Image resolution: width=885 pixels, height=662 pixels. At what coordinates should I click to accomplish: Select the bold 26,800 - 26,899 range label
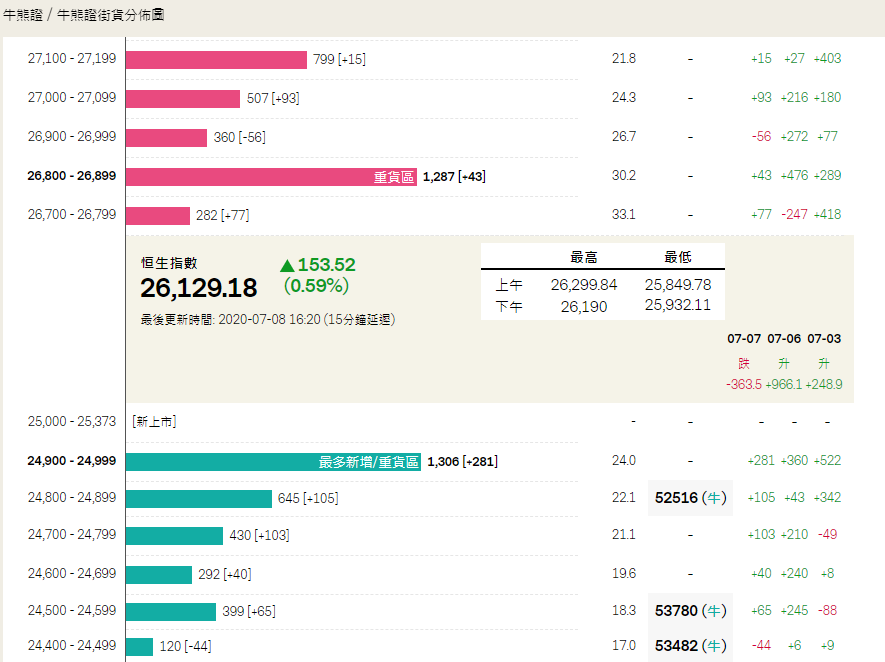[72, 176]
